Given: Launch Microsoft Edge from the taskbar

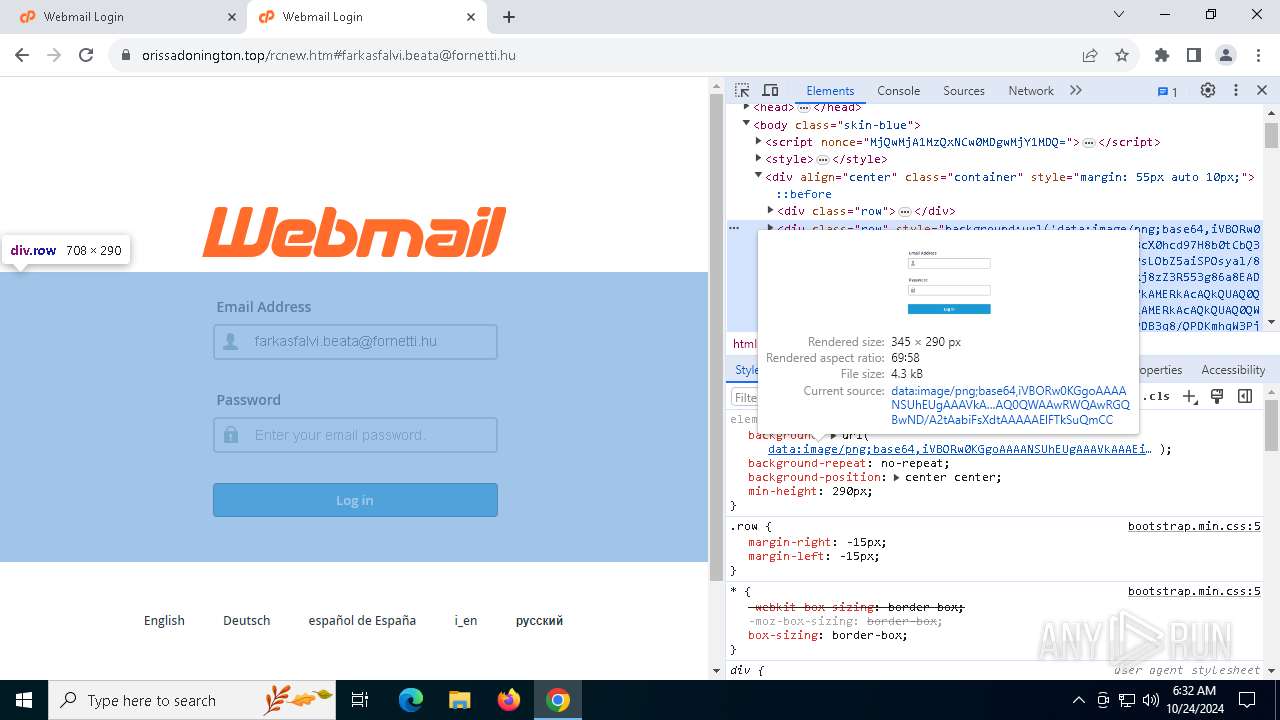Looking at the screenshot, I should [x=411, y=700].
